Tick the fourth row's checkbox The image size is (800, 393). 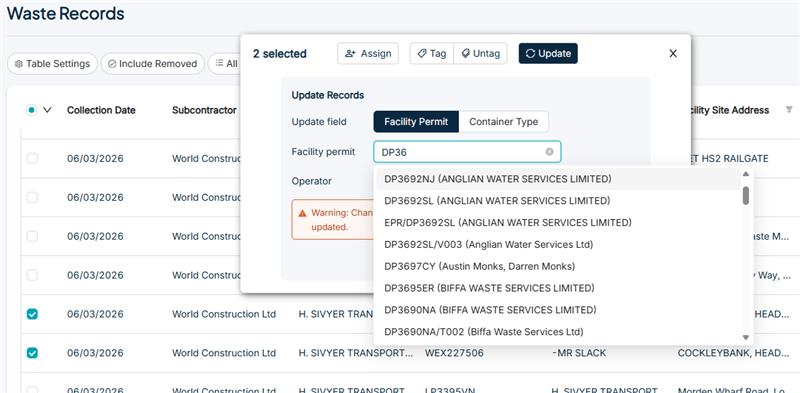(x=32, y=275)
